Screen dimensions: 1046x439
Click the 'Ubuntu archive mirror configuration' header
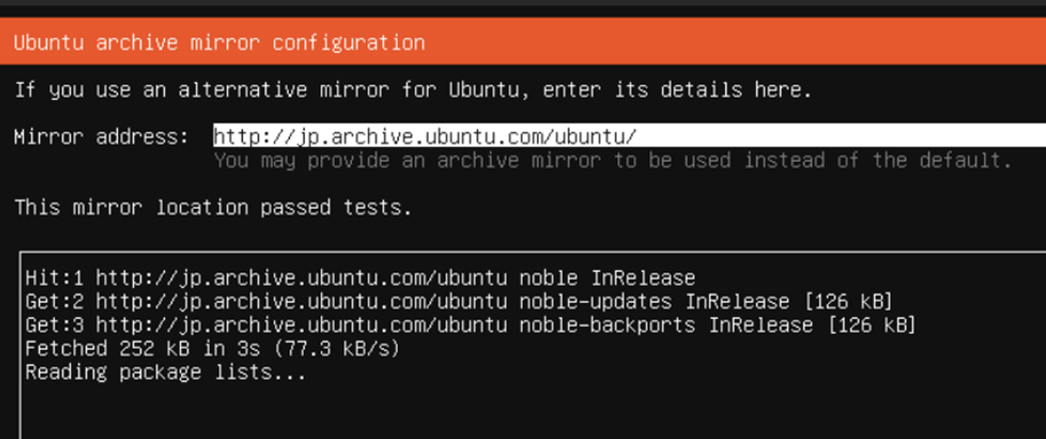click(219, 43)
